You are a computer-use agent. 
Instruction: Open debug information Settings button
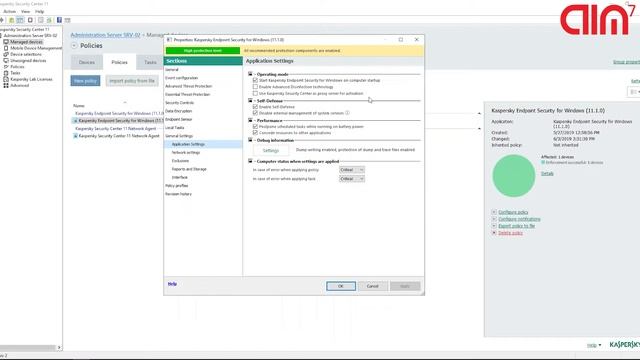click(271, 150)
